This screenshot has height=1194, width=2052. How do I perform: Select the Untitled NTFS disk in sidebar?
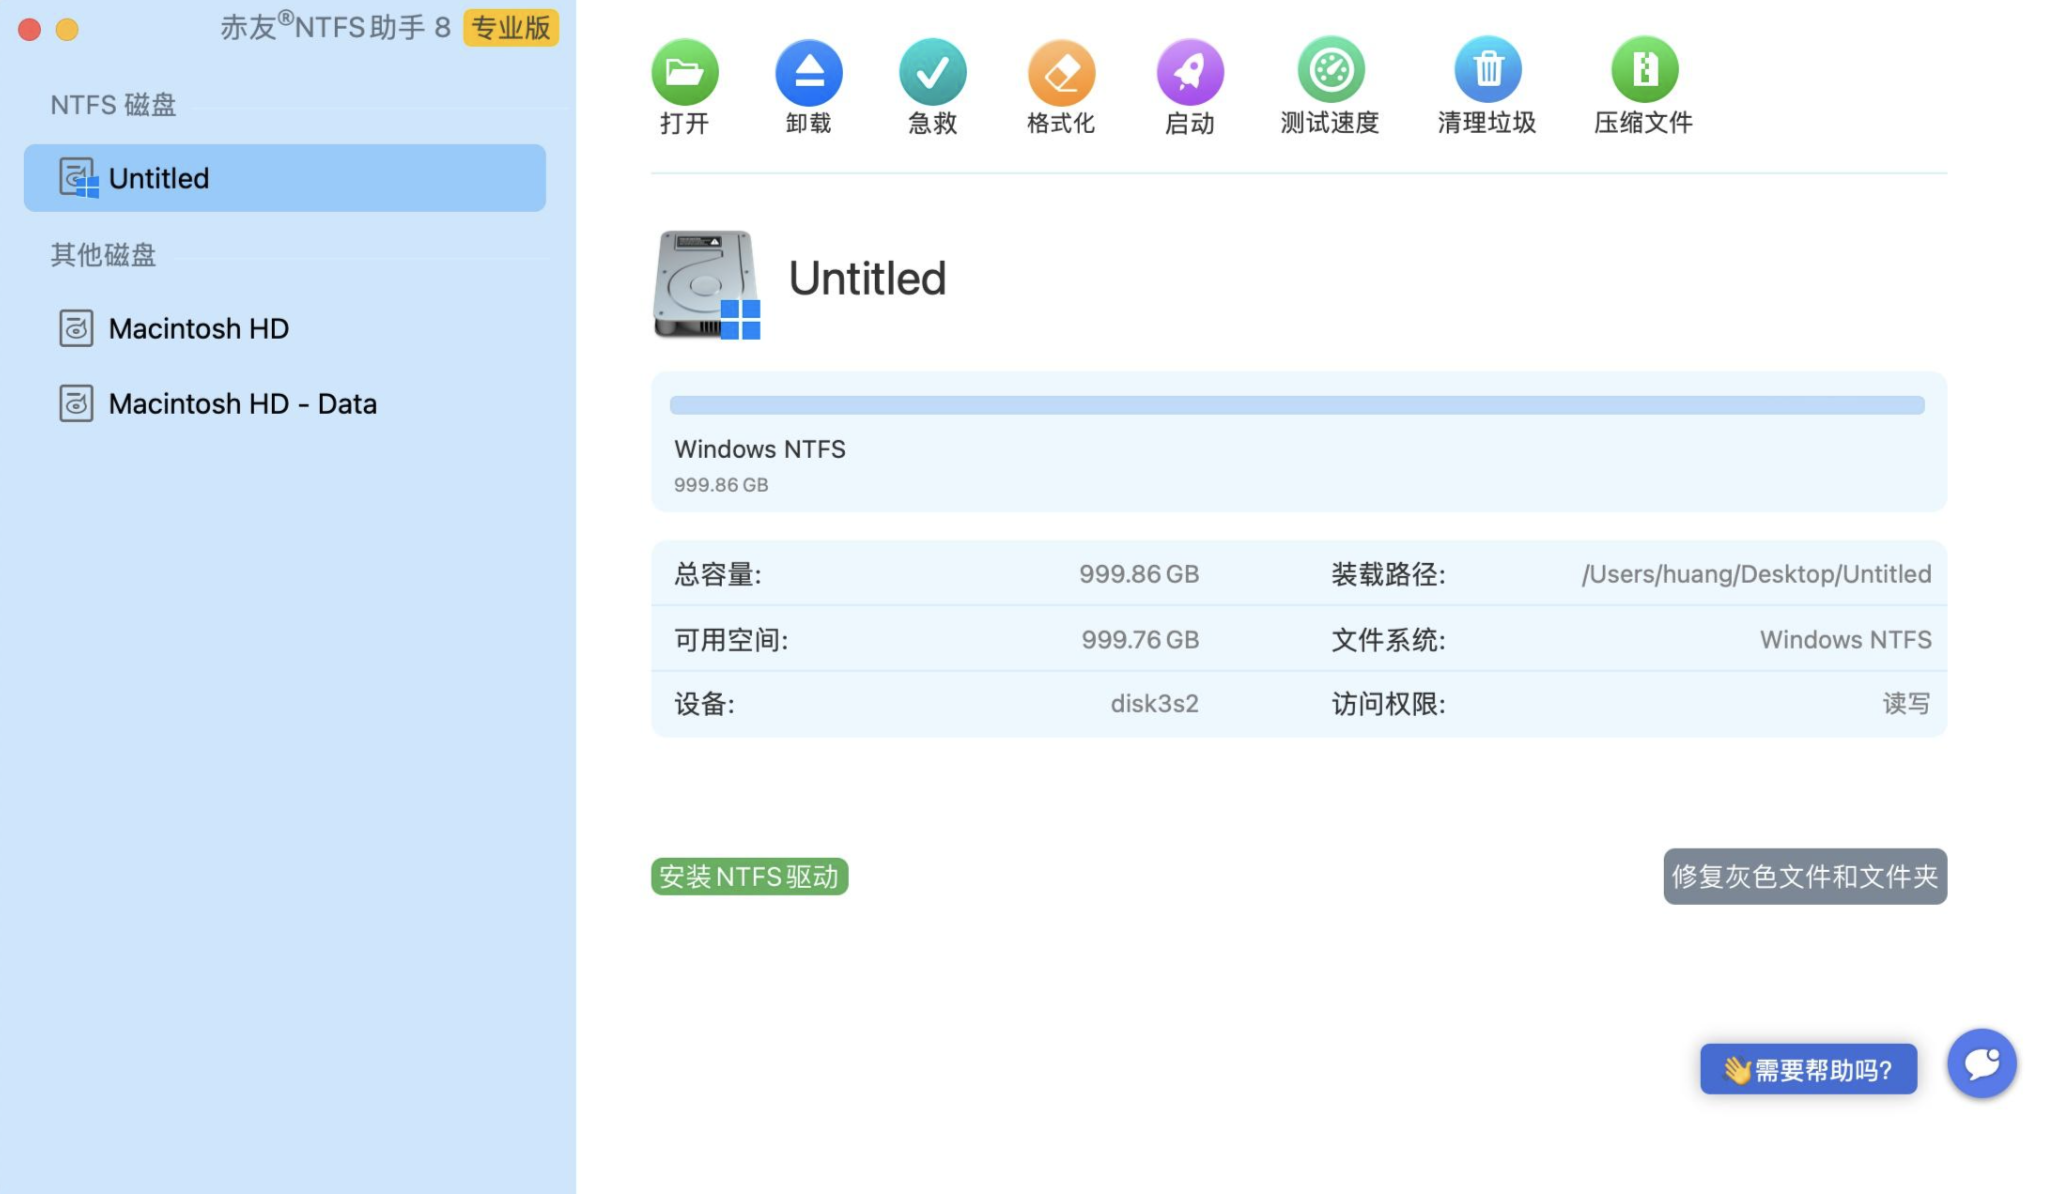pos(285,178)
